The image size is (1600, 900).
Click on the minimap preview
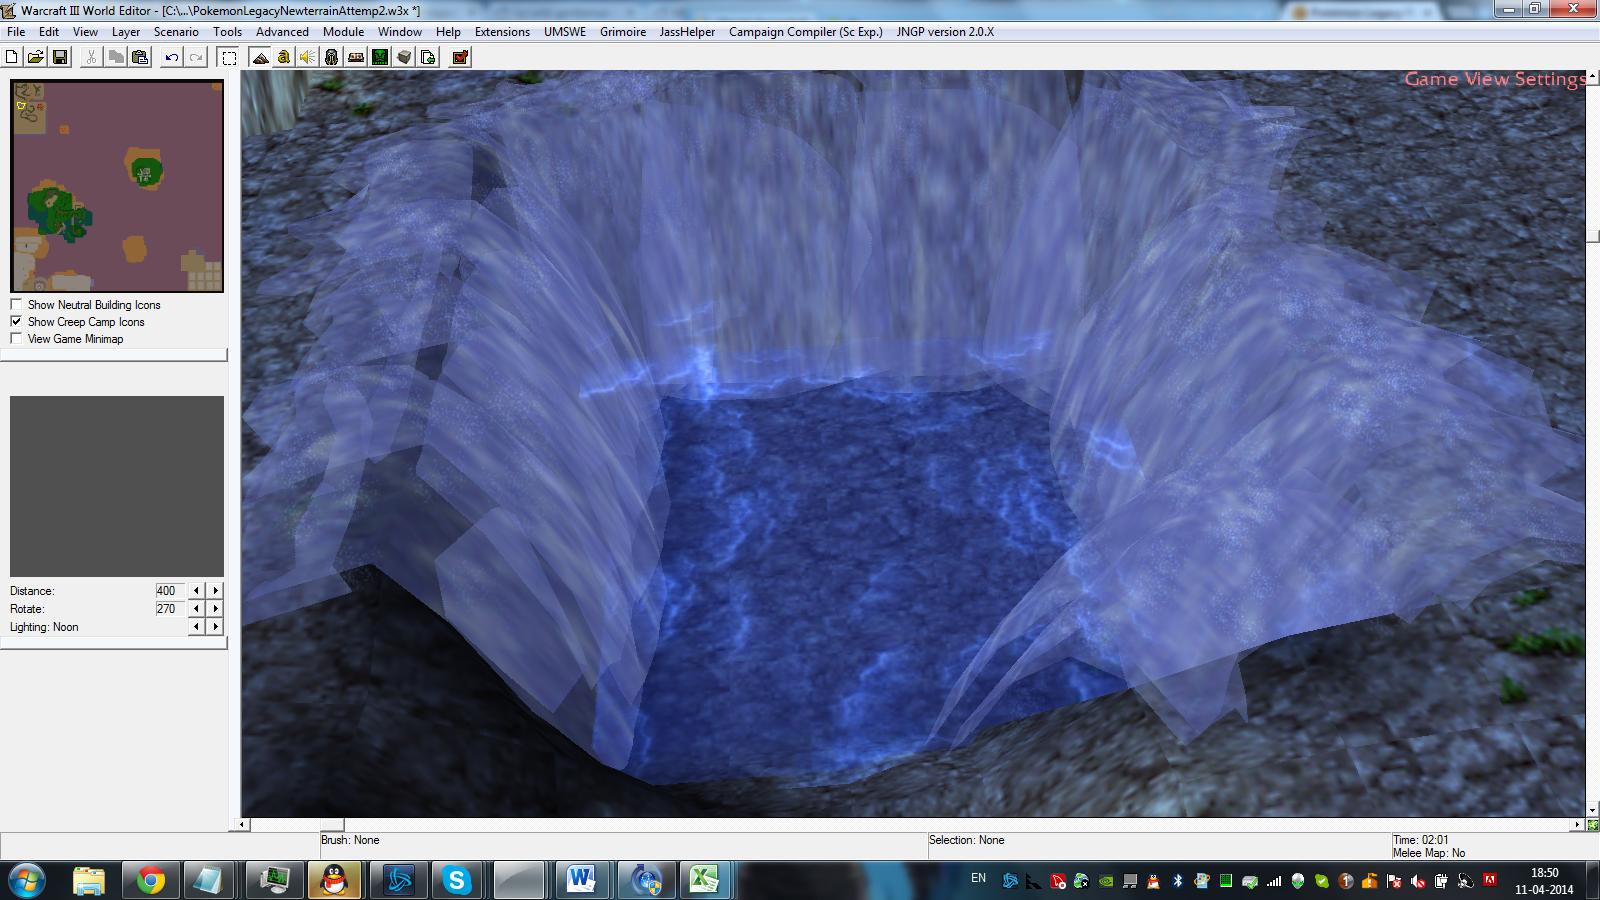tap(117, 186)
